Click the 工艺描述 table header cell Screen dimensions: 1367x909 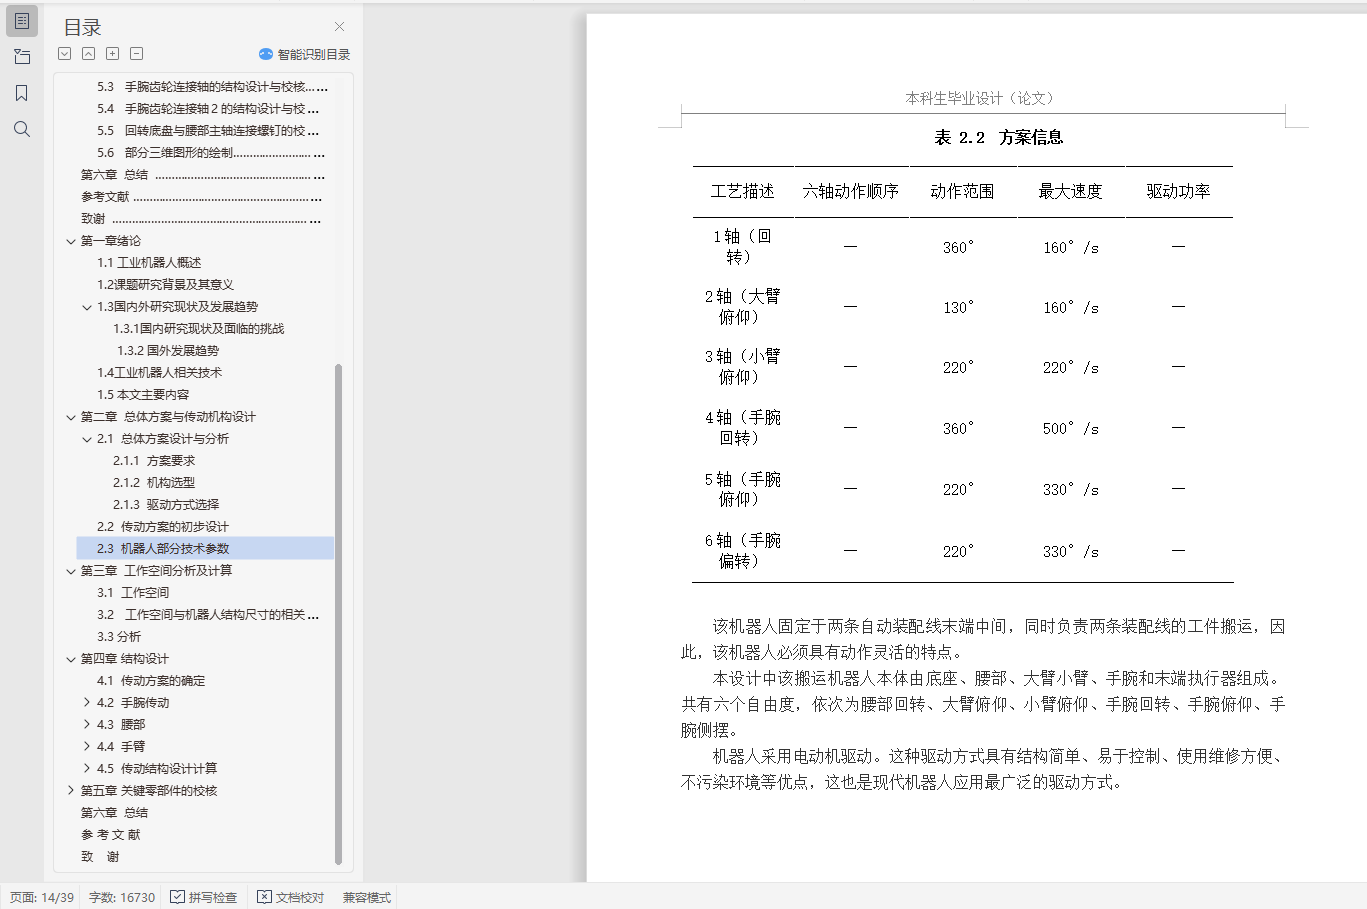(743, 191)
